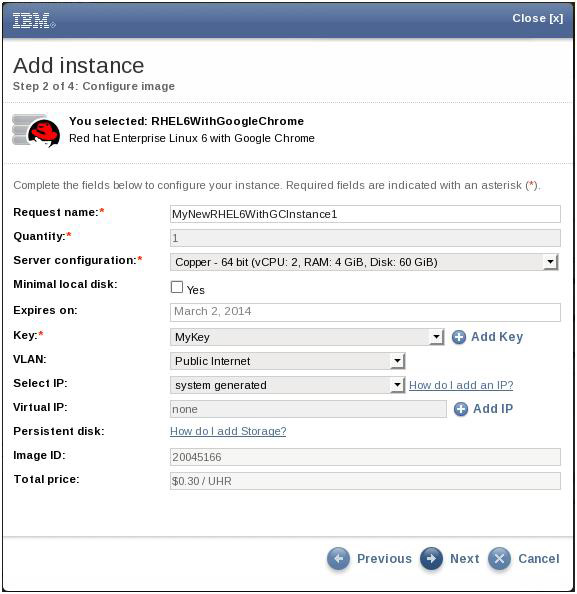Click the 'Expires on:' label

click(x=45, y=311)
